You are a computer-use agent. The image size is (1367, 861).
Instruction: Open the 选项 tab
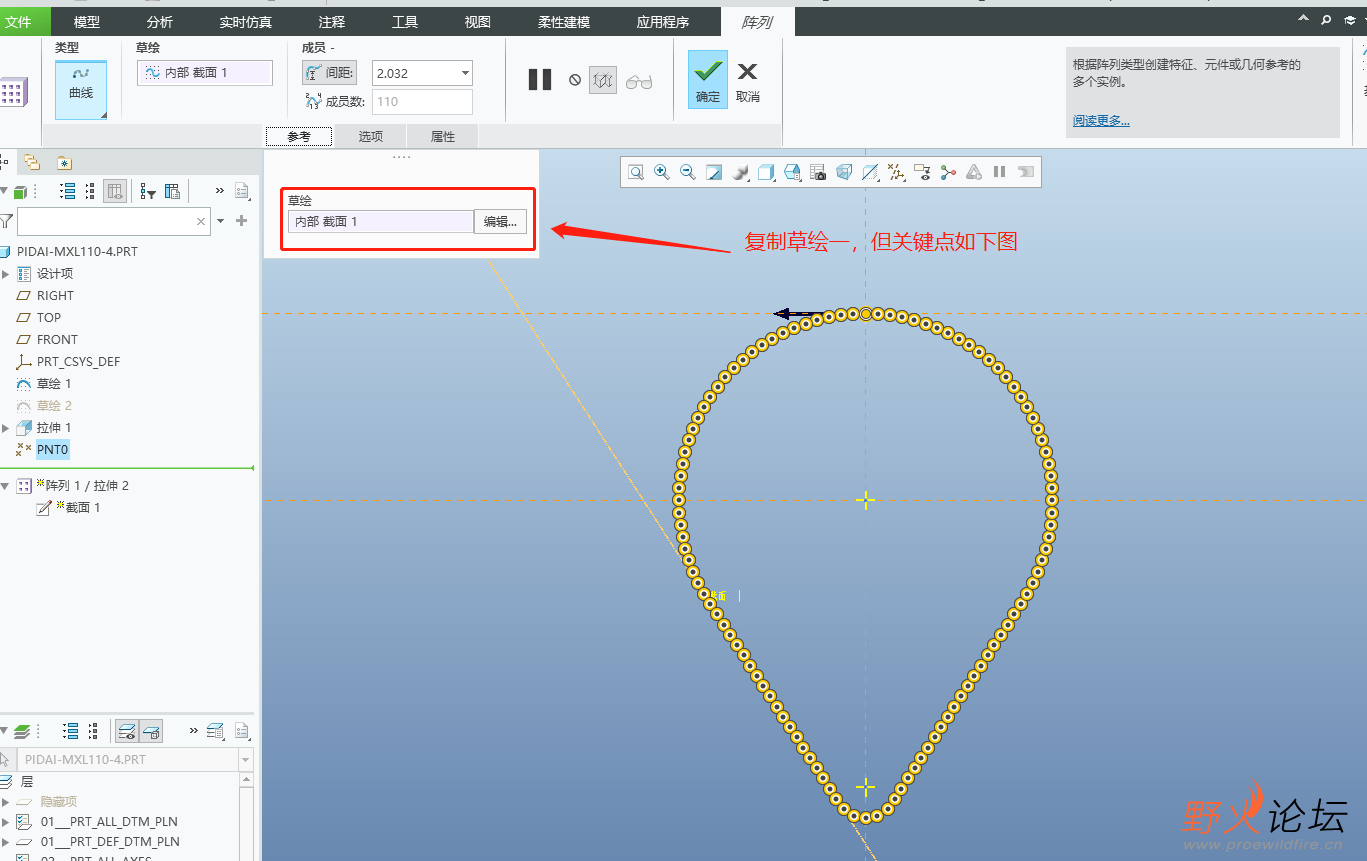371,136
